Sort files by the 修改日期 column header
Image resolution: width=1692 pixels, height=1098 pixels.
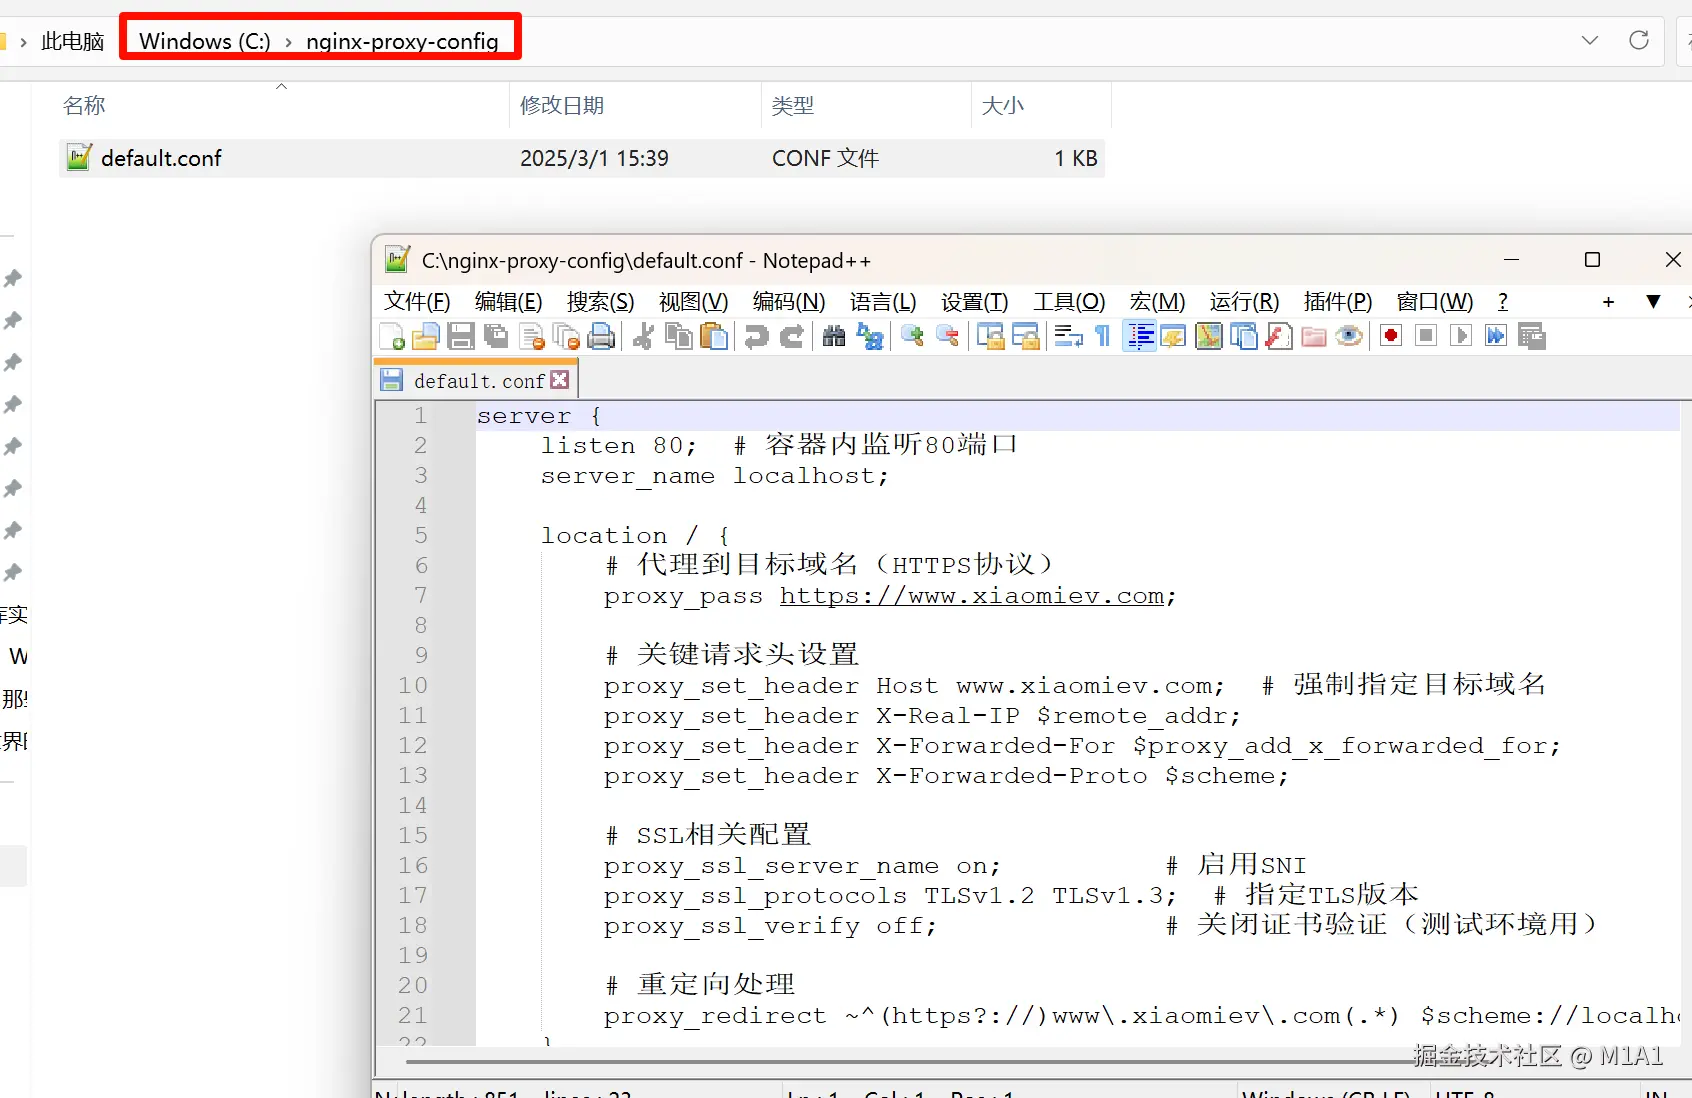[x=562, y=105]
